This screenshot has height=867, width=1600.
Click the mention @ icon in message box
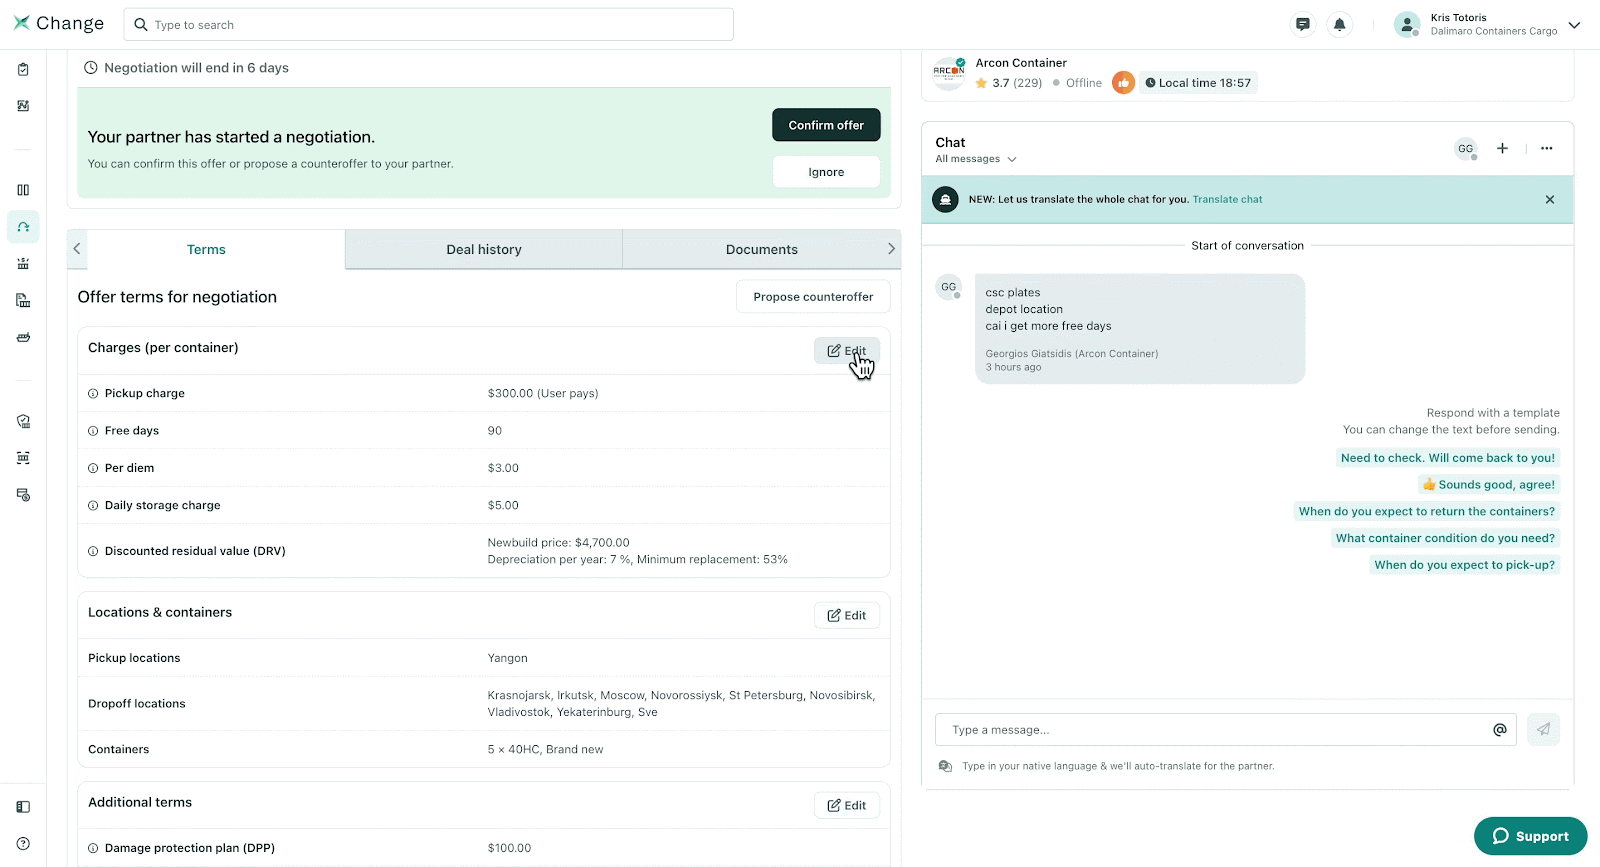click(1499, 730)
